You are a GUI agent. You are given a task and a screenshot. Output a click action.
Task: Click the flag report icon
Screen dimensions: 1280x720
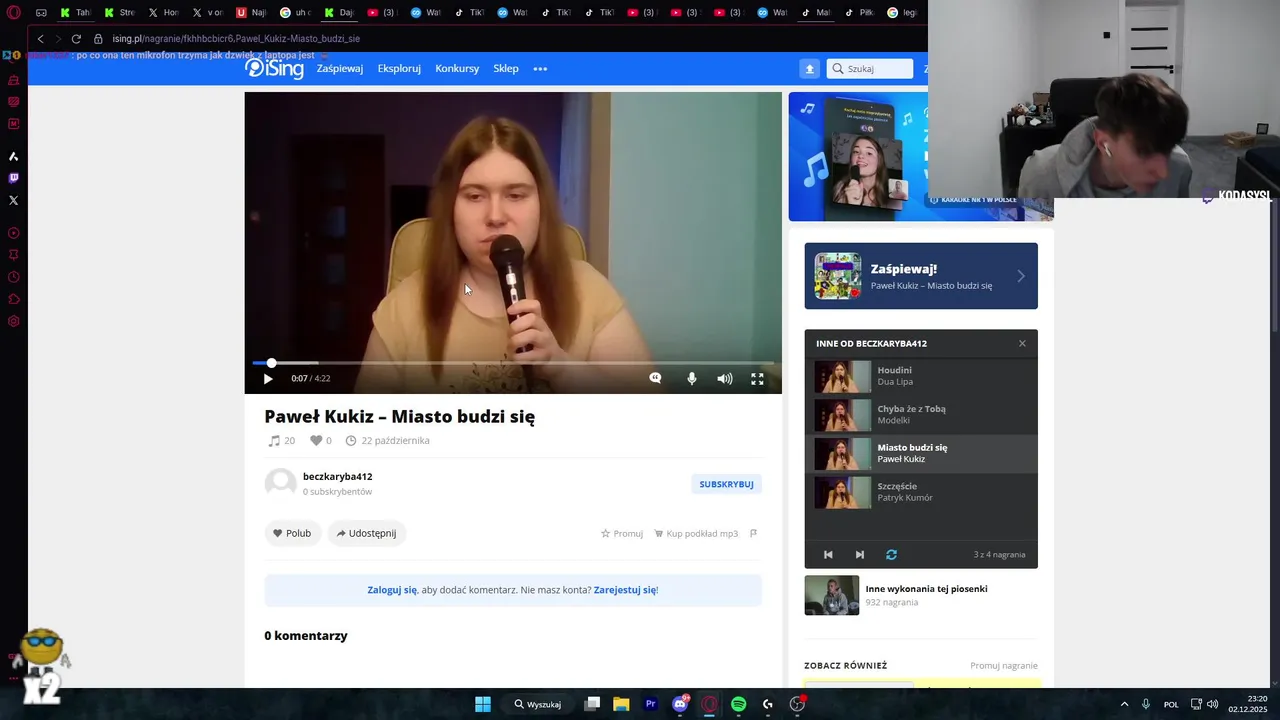pos(753,533)
